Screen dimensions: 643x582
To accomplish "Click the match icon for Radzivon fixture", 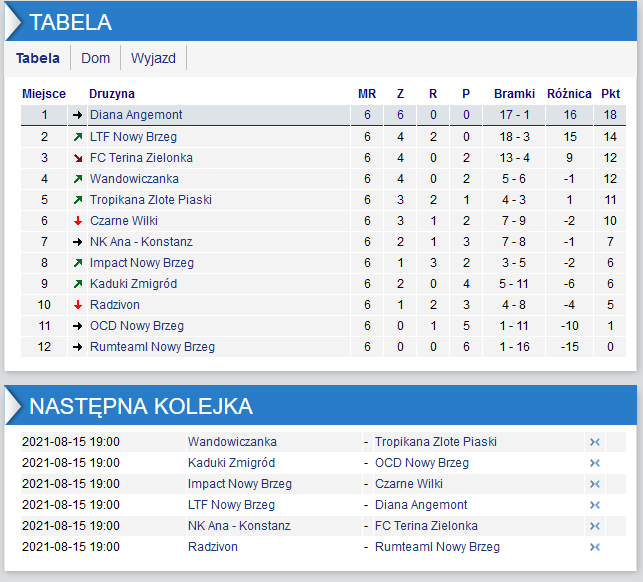I will [594, 547].
